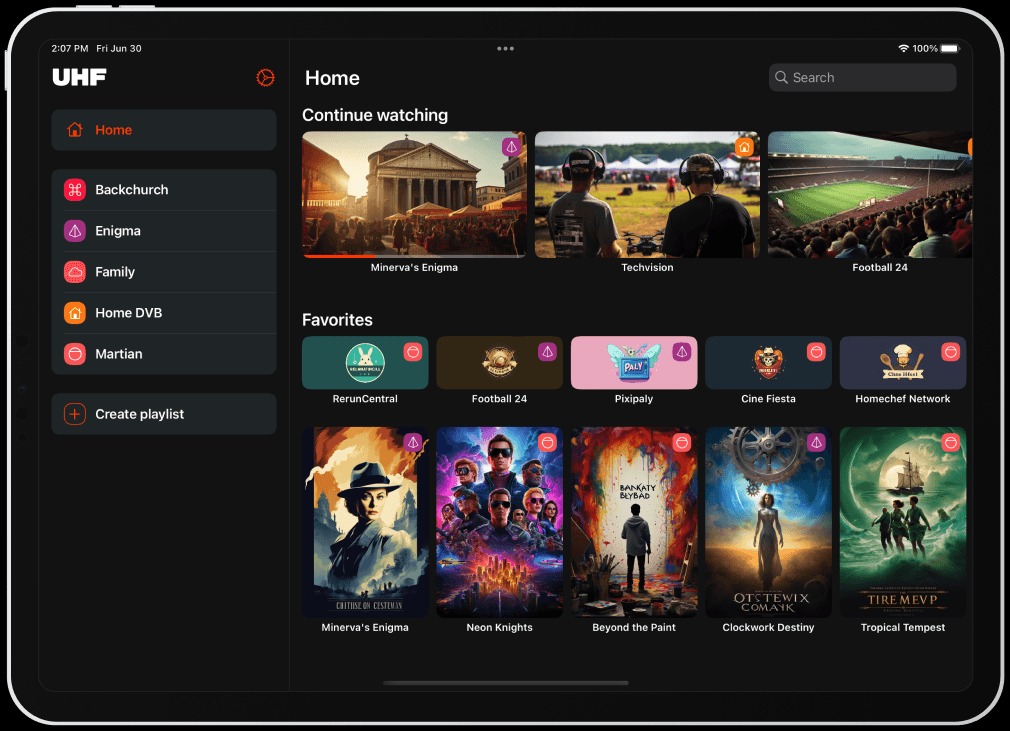Open the Family playlist

click(164, 272)
